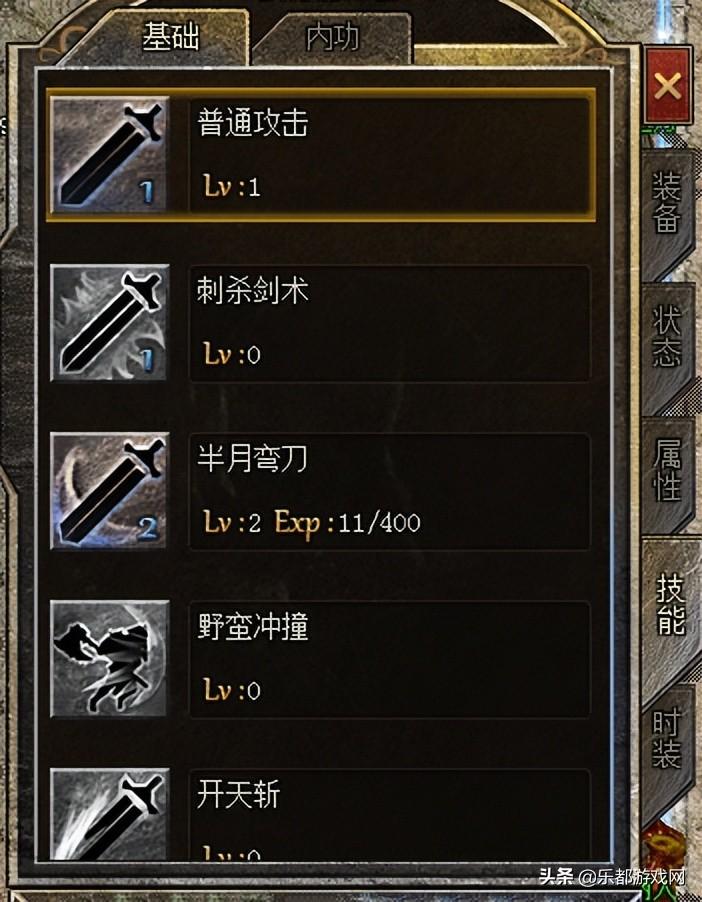Select the 半月弯刀 skill icon
The width and height of the screenshot is (702, 902).
[109, 491]
